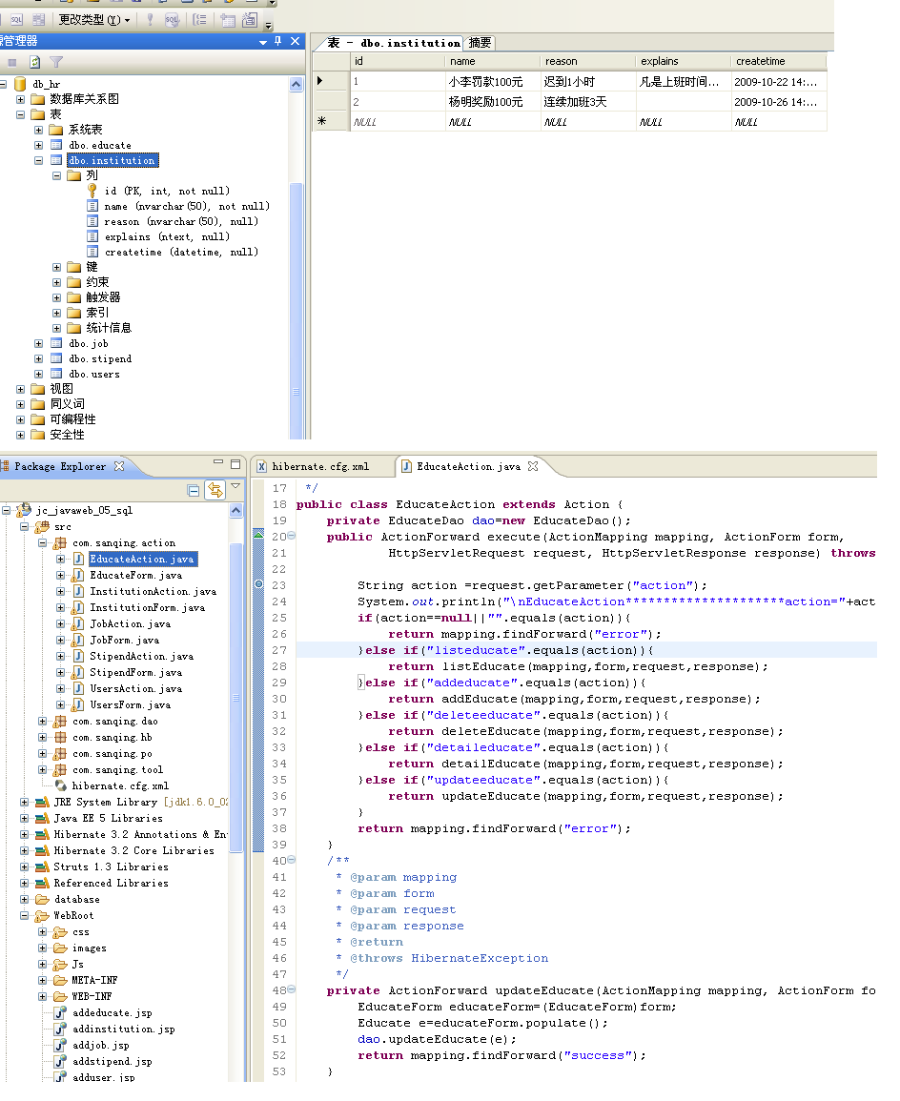Fold the Javadoc comment at line 40
The image size is (900, 1101).
[x=292, y=860]
